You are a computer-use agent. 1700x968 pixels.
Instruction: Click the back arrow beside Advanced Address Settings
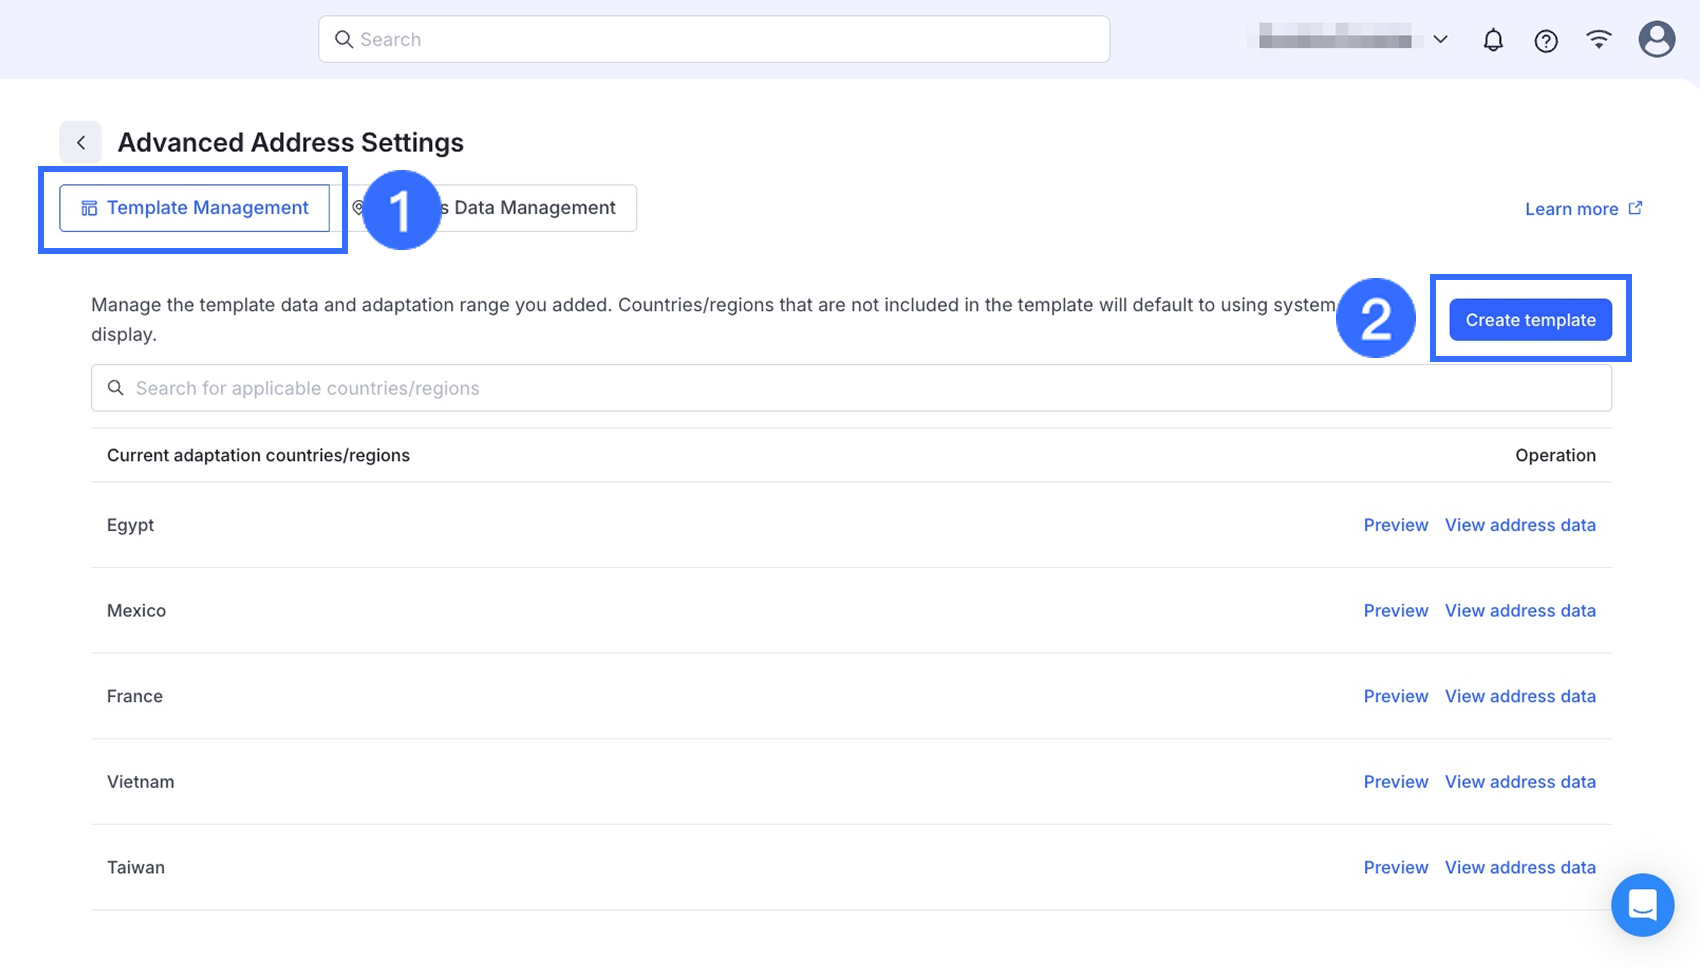[81, 142]
